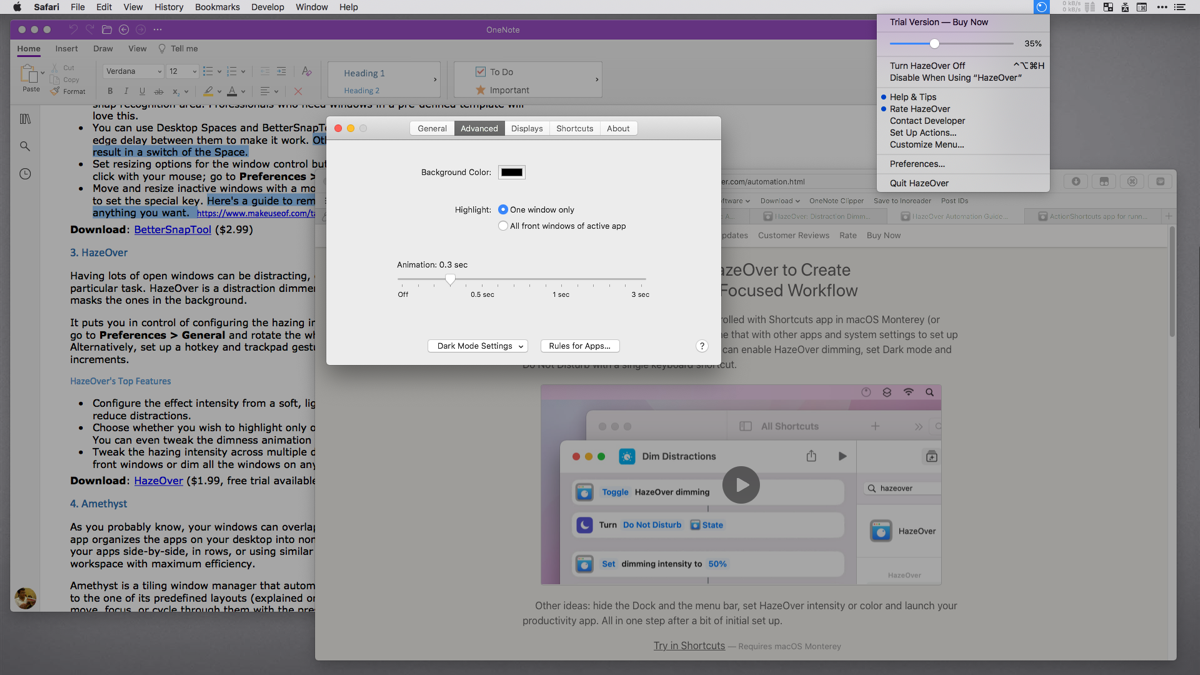Click the Rules for Apps... button

(x=580, y=346)
